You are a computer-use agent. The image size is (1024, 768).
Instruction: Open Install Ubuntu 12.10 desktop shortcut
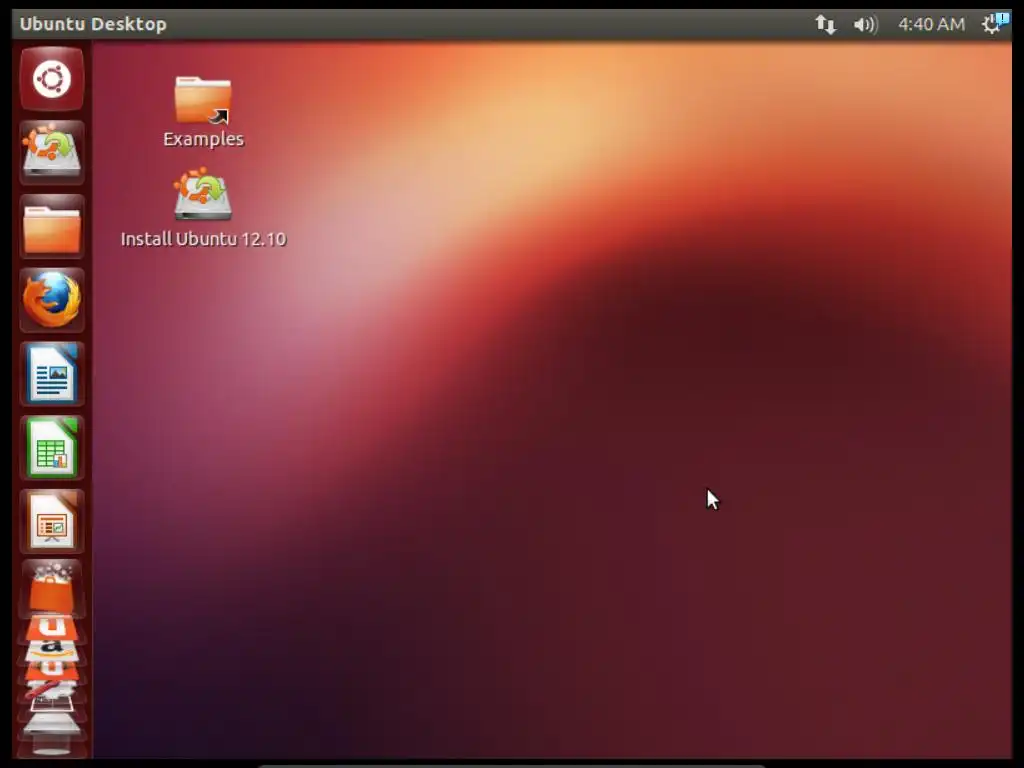point(203,208)
